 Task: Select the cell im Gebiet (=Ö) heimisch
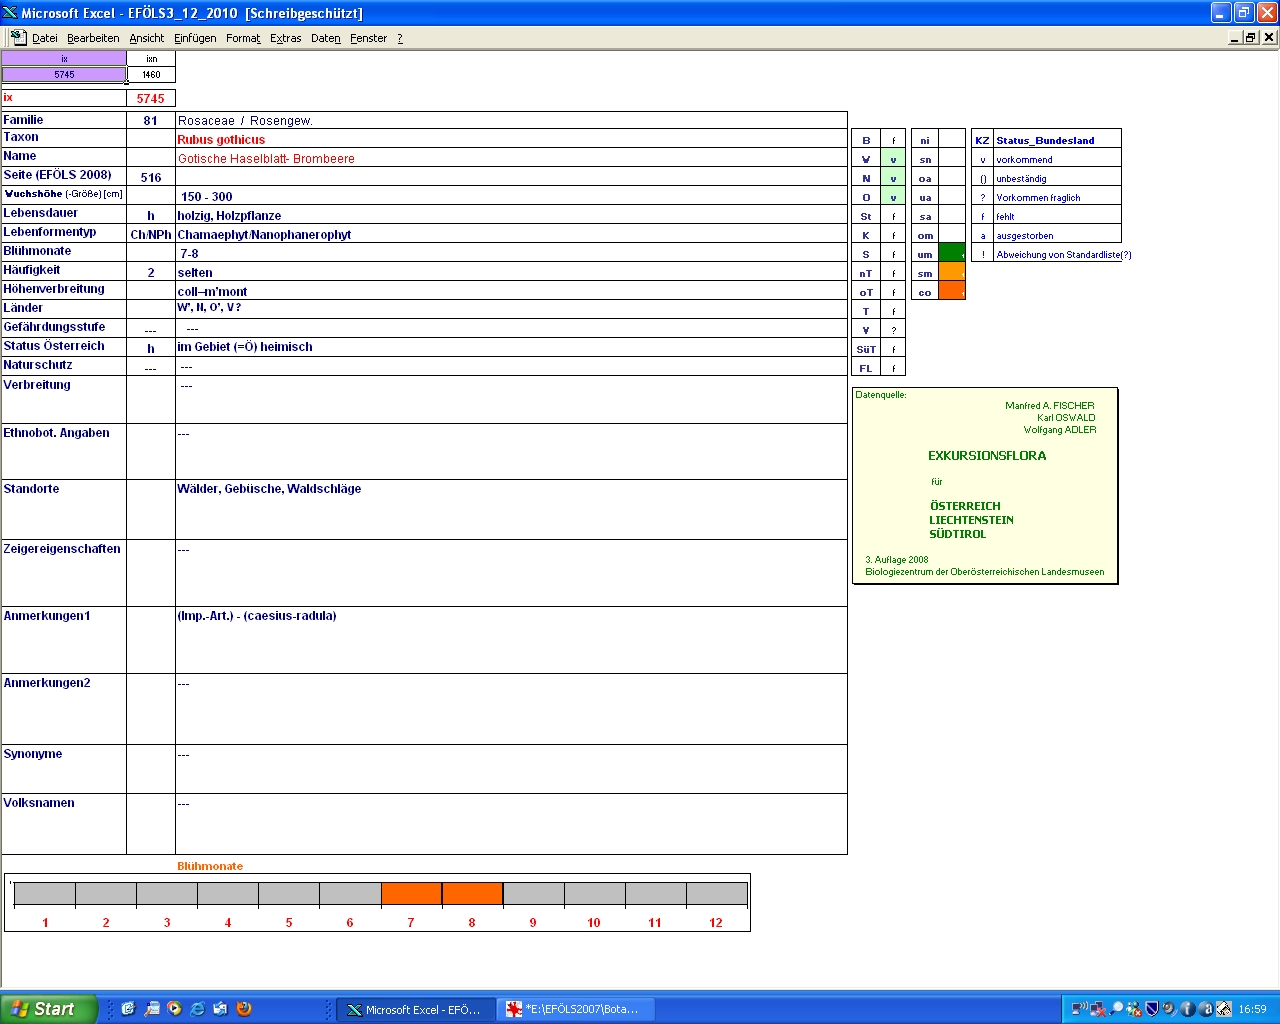click(x=511, y=347)
